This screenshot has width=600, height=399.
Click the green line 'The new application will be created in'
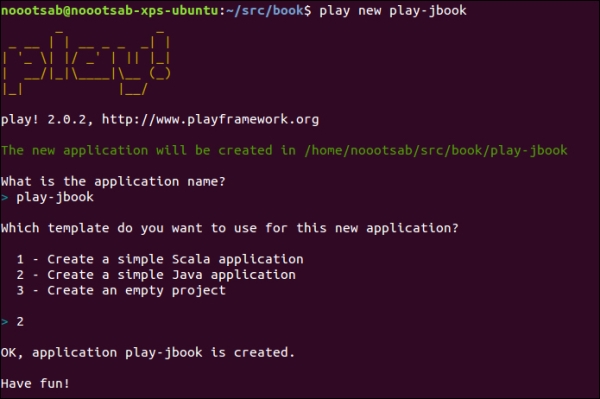(148, 150)
